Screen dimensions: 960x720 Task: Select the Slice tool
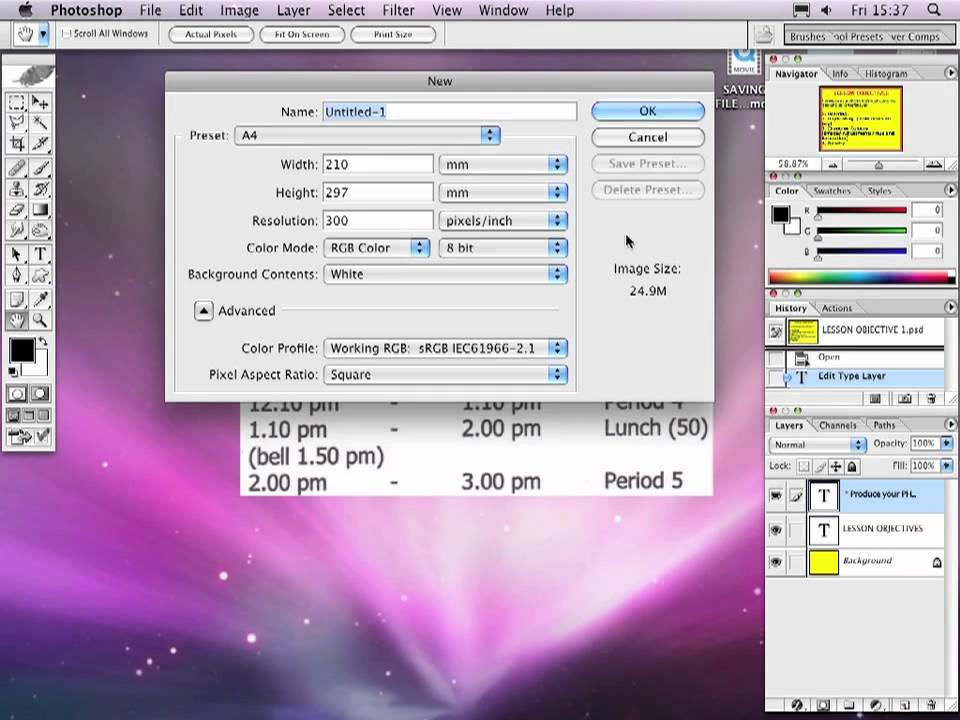[x=40, y=144]
